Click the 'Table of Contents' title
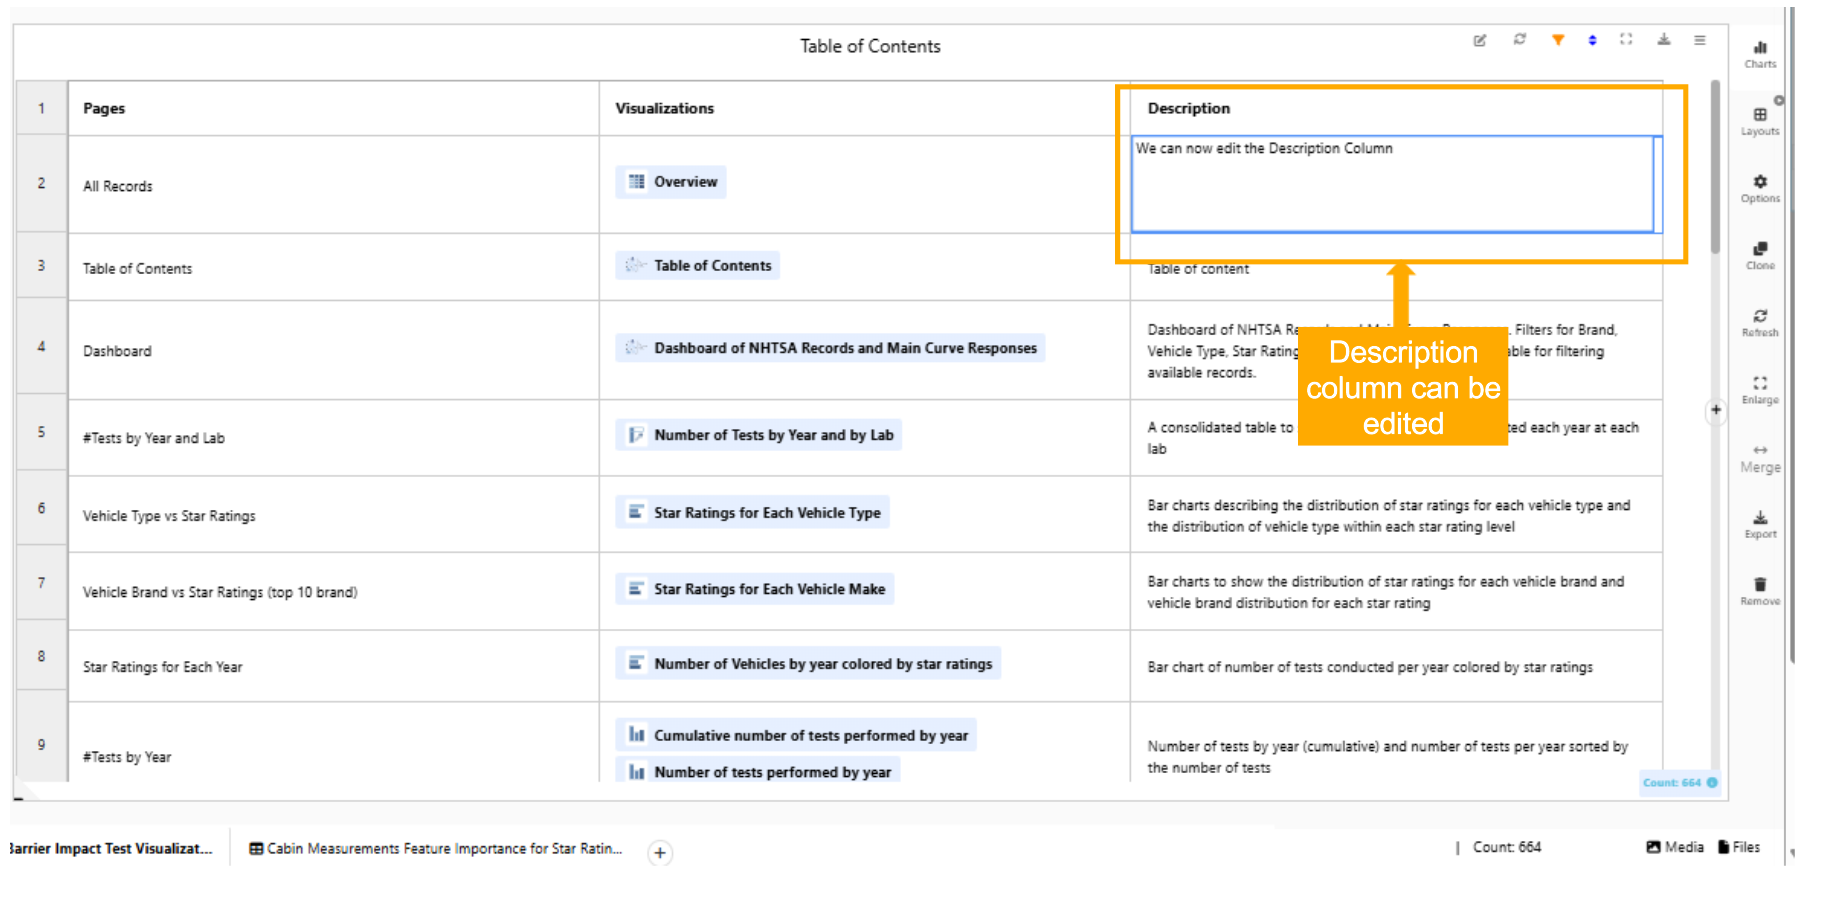Screen dimensions: 1821x907 (870, 46)
